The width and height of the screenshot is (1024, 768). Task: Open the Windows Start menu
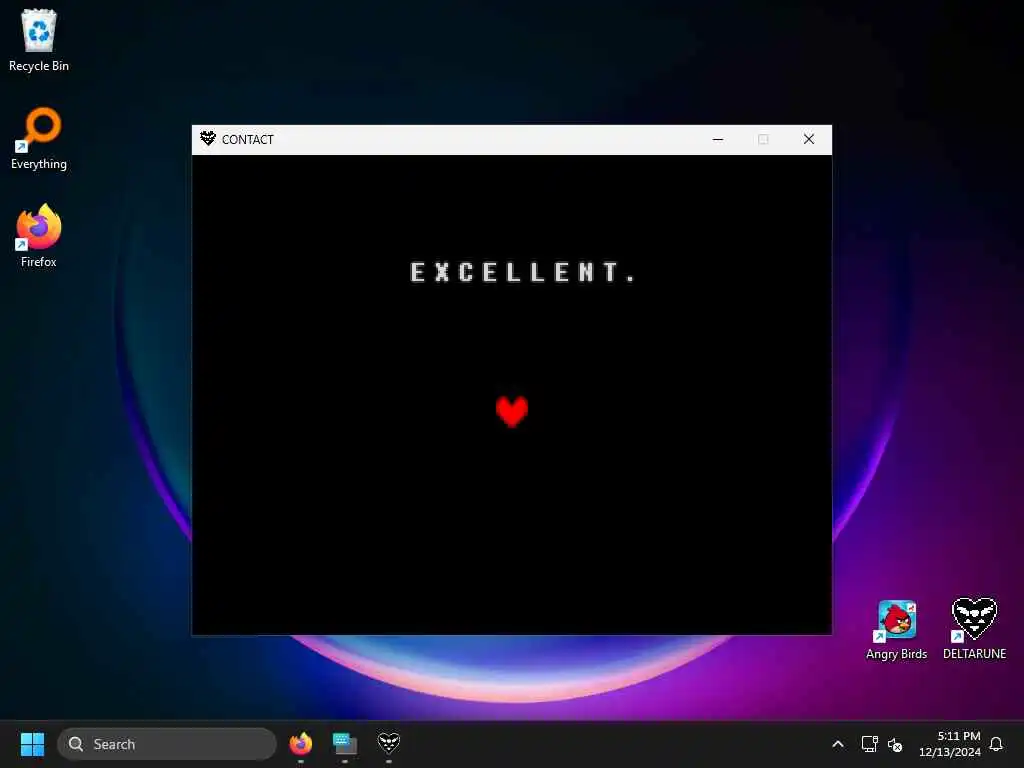tap(32, 744)
